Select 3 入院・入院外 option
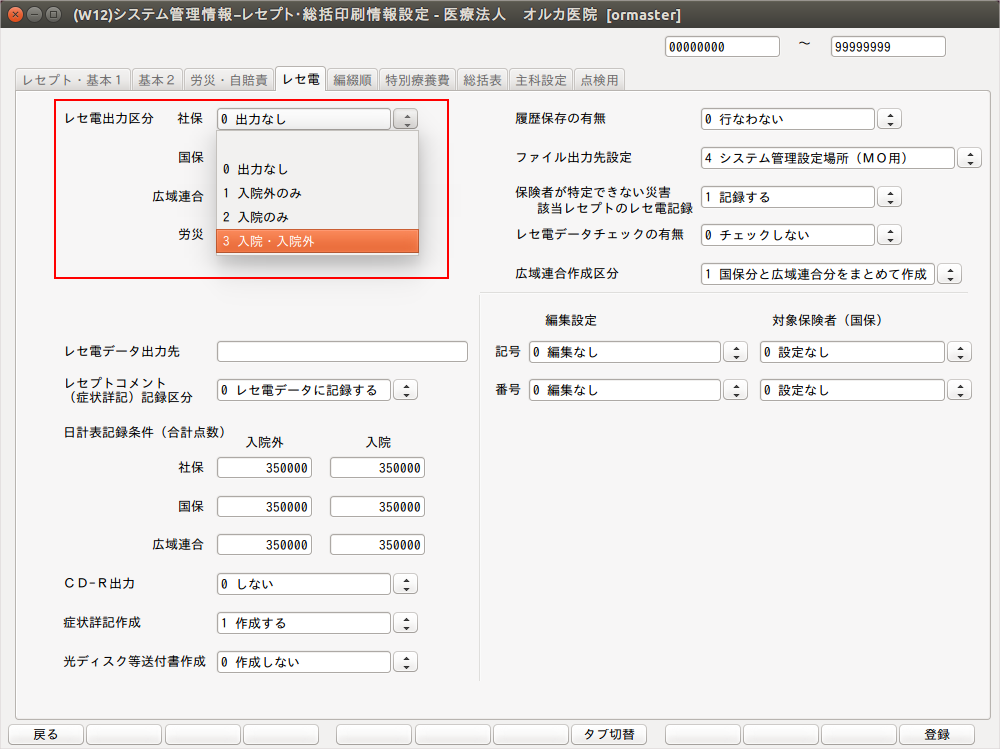1000x749 pixels. [318, 241]
